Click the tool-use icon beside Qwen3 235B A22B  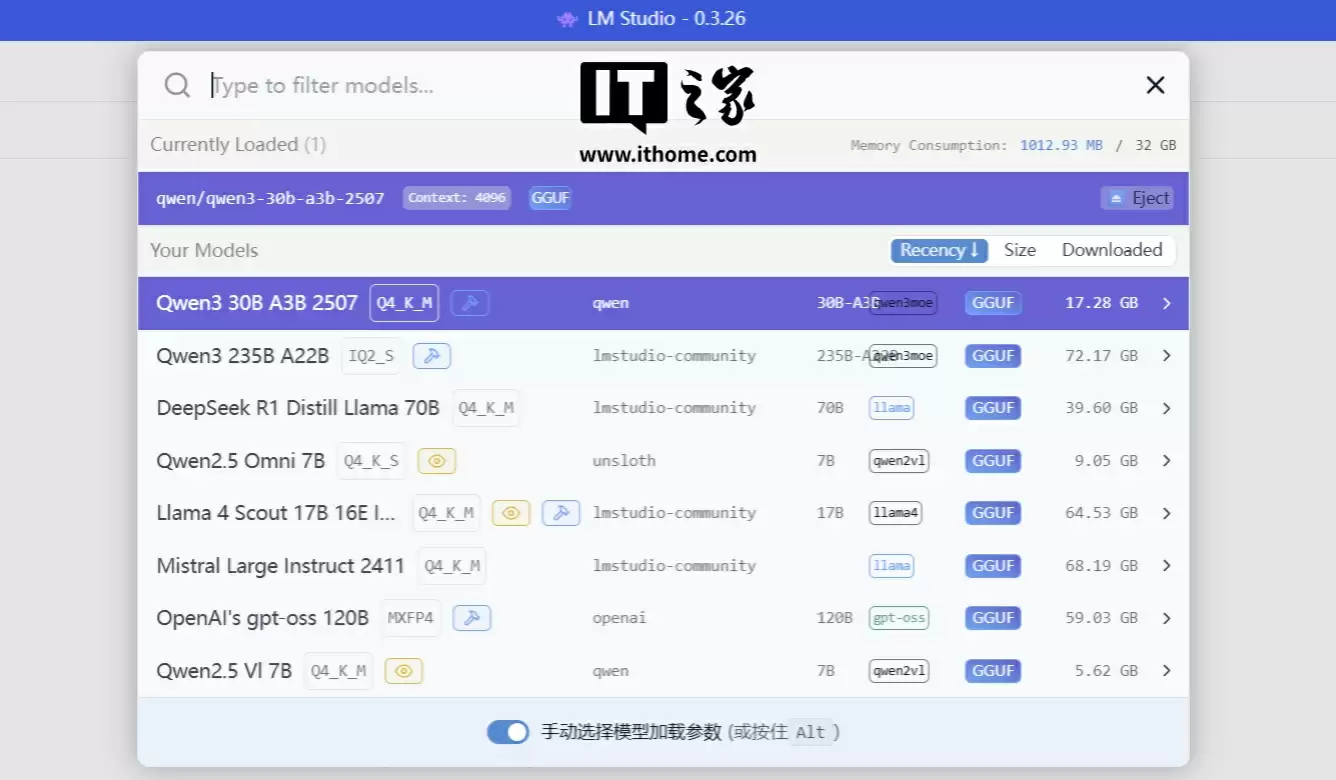(x=431, y=355)
